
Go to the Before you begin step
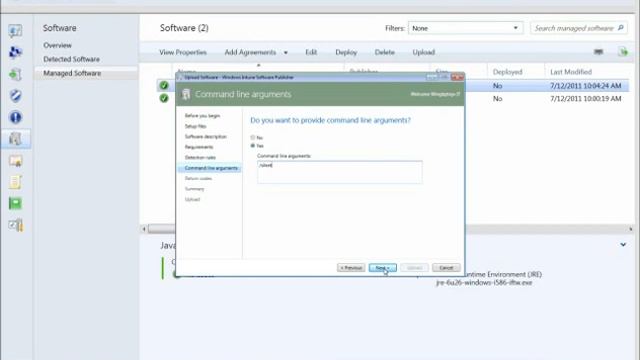[x=202, y=116]
